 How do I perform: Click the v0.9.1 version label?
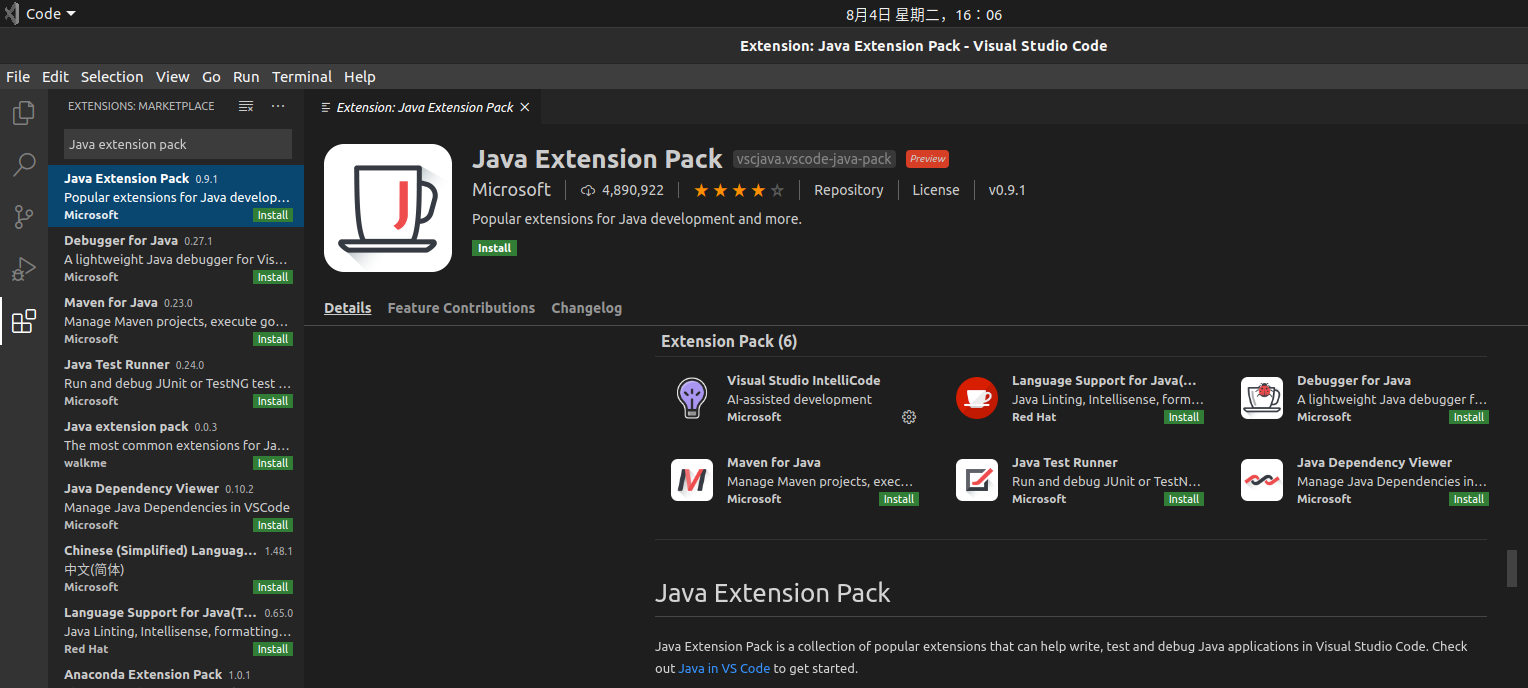(1007, 190)
